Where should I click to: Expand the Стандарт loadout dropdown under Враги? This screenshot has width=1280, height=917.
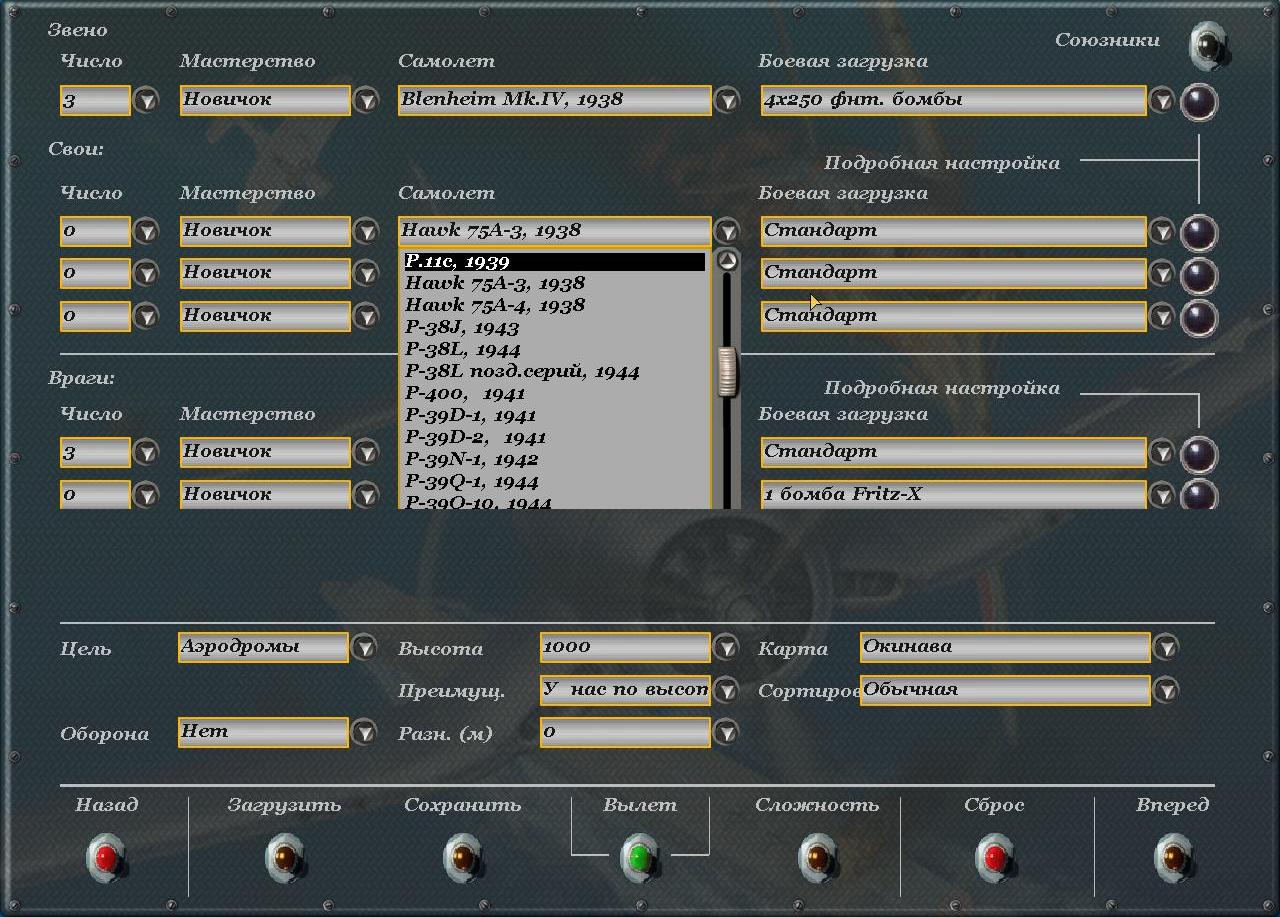point(1161,453)
